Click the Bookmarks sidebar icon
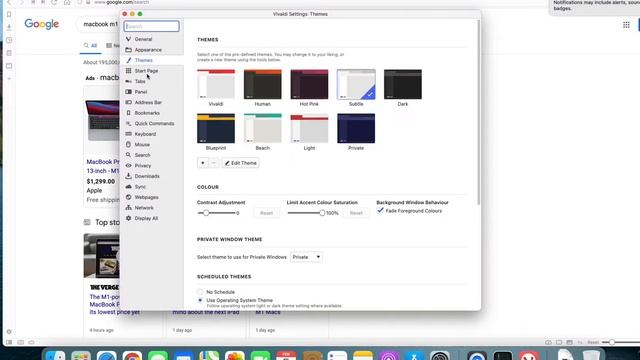 (129, 113)
